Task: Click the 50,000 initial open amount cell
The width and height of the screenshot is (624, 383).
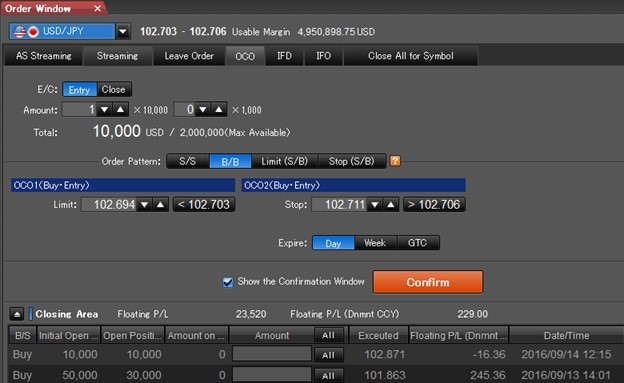Action: pos(80,375)
